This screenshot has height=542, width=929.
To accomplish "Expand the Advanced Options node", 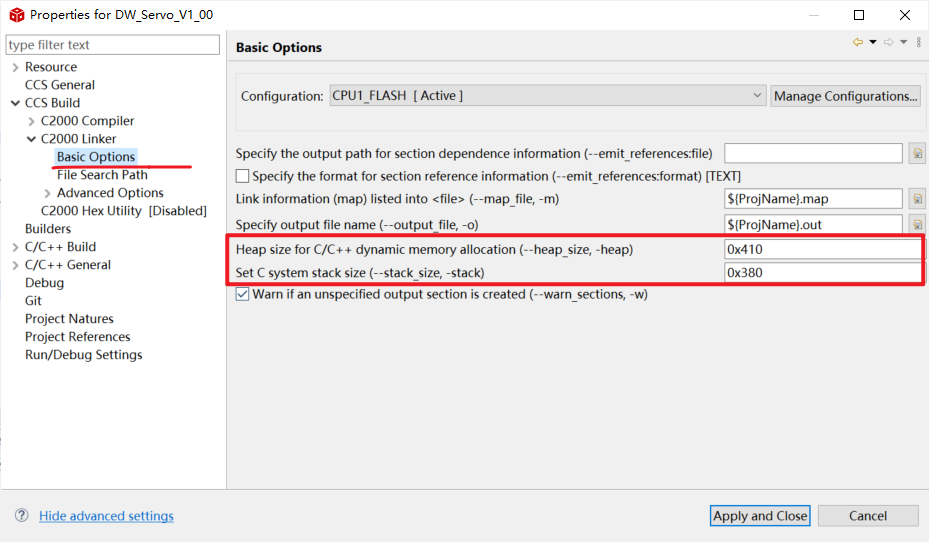I will click(x=47, y=193).
